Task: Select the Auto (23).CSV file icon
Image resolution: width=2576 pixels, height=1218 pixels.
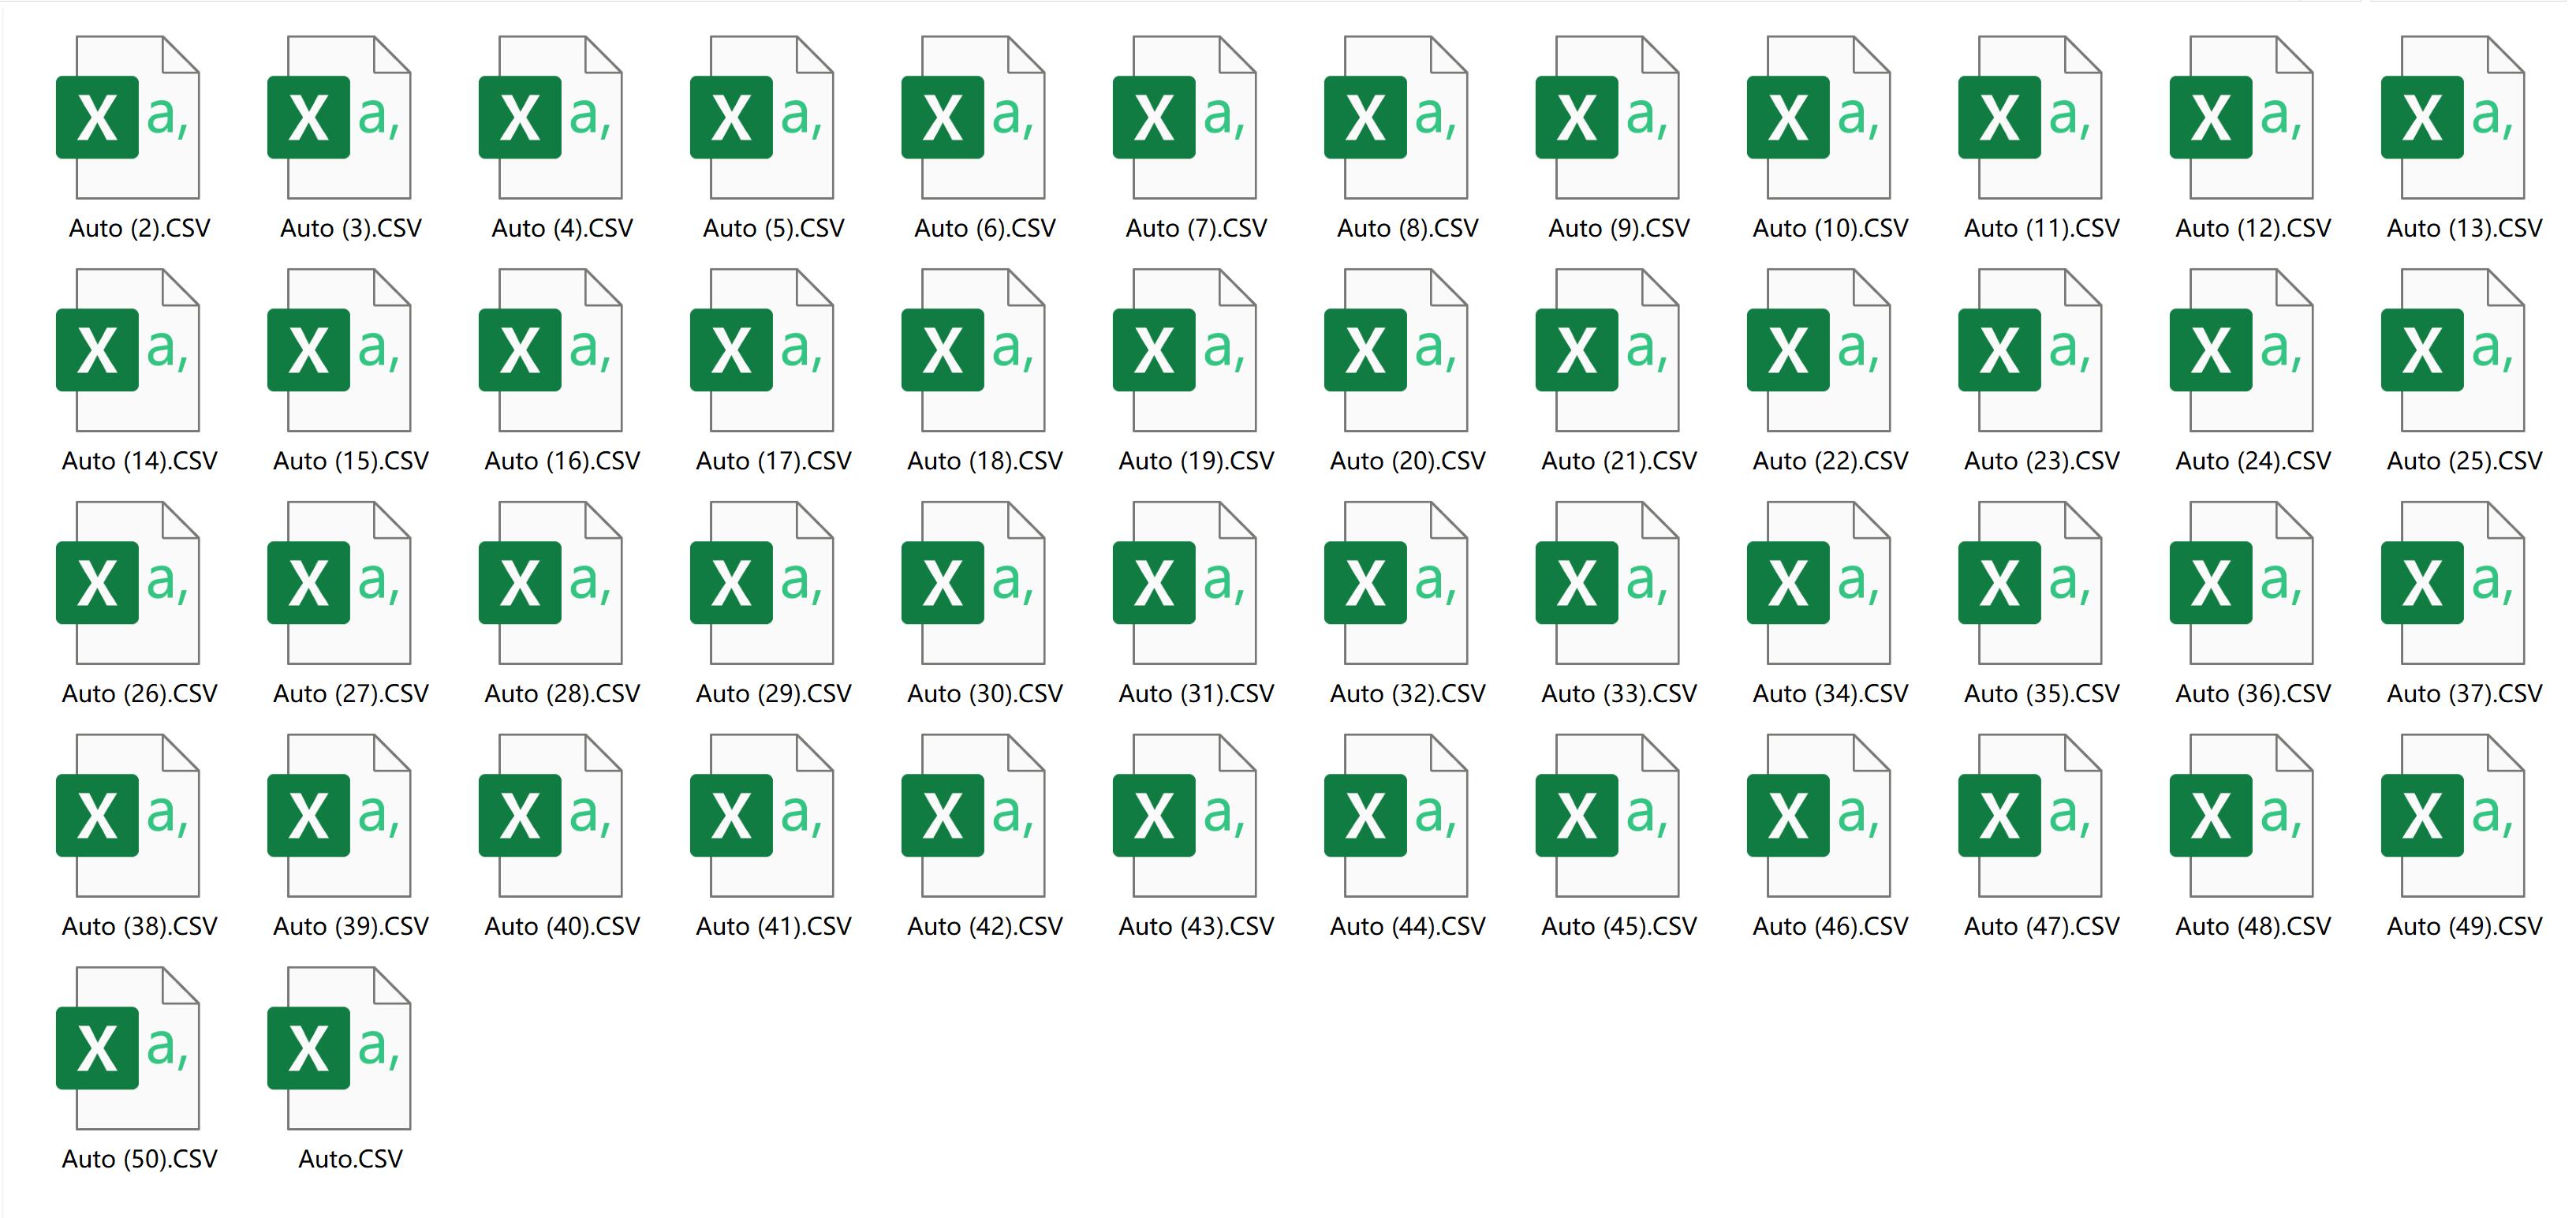Action: tap(2030, 350)
